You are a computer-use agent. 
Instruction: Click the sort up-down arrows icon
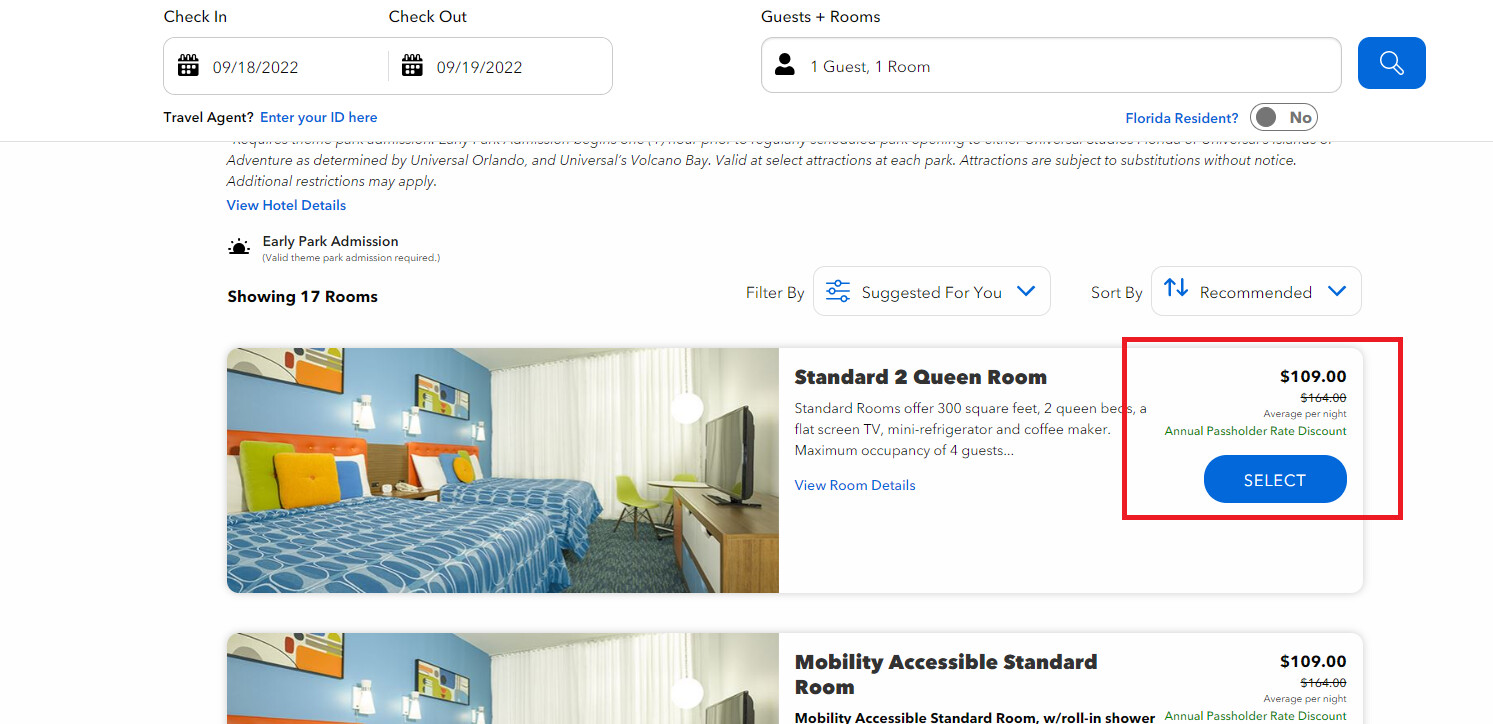pyautogui.click(x=1176, y=288)
